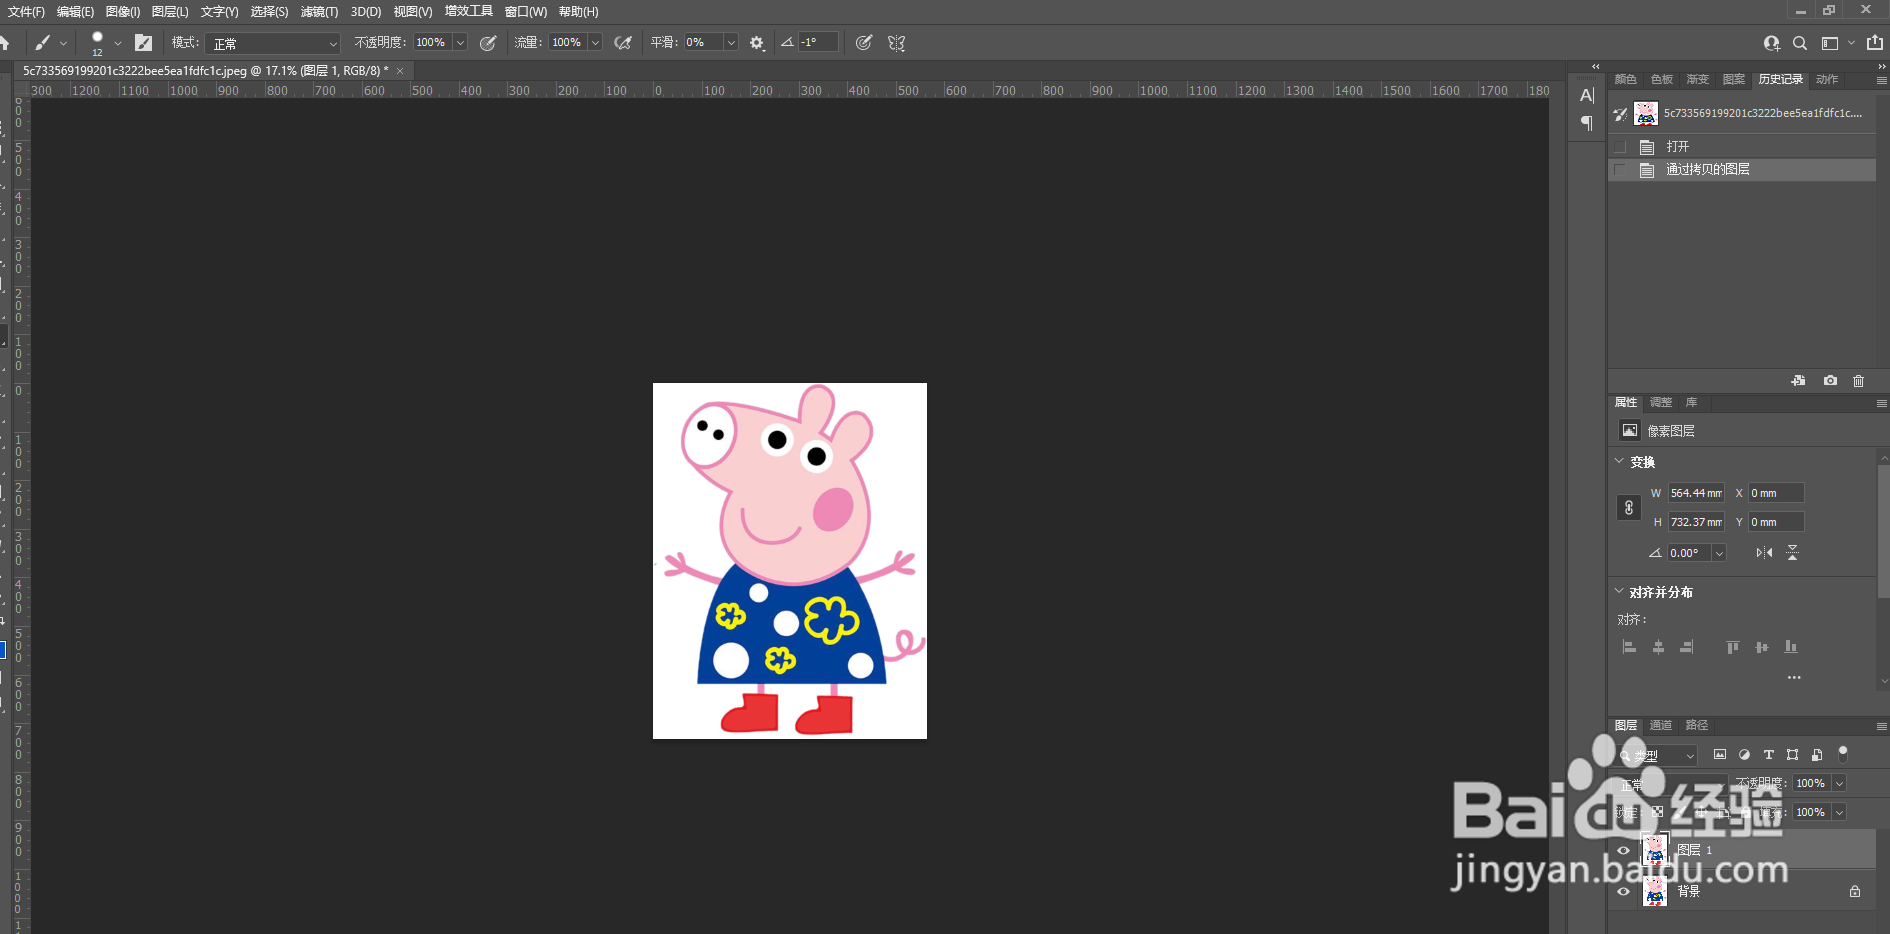Align bottom edges icon
This screenshot has width=1890, height=934.
(1791, 647)
